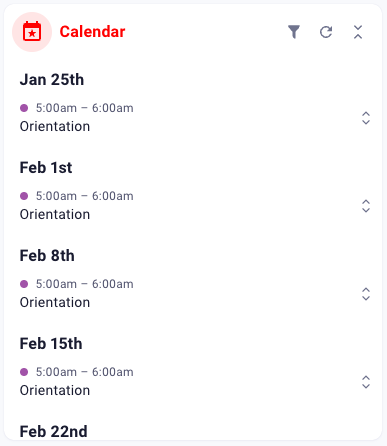Image resolution: width=387 pixels, height=446 pixels.
Task: Select the Feb 22nd date heading
Action: [54, 431]
